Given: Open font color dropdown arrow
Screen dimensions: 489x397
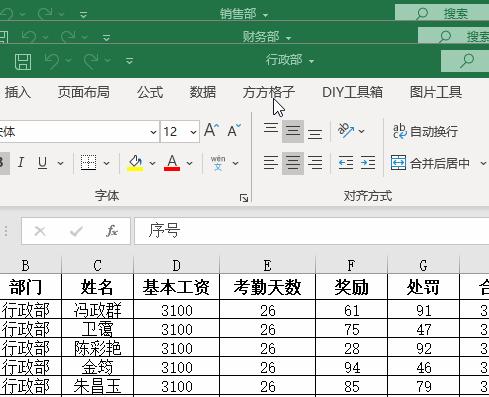Looking at the screenshot, I should pyautogui.click(x=189, y=163).
